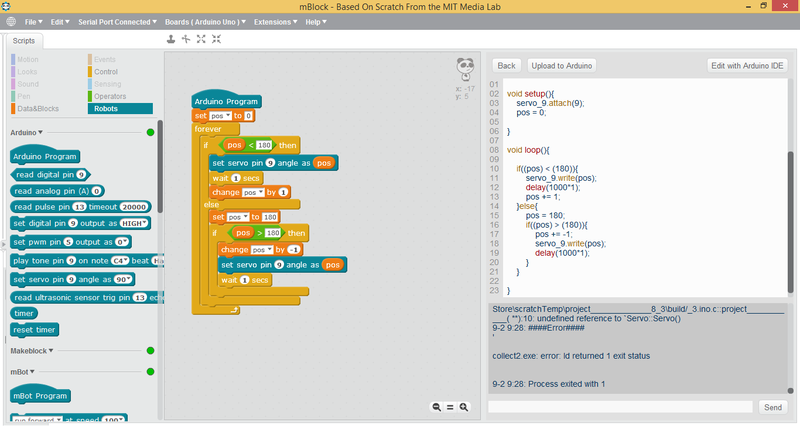This screenshot has width=800, height=426.
Task: Click the 'wait 1 secs' block under first servo
Action: coord(236,178)
